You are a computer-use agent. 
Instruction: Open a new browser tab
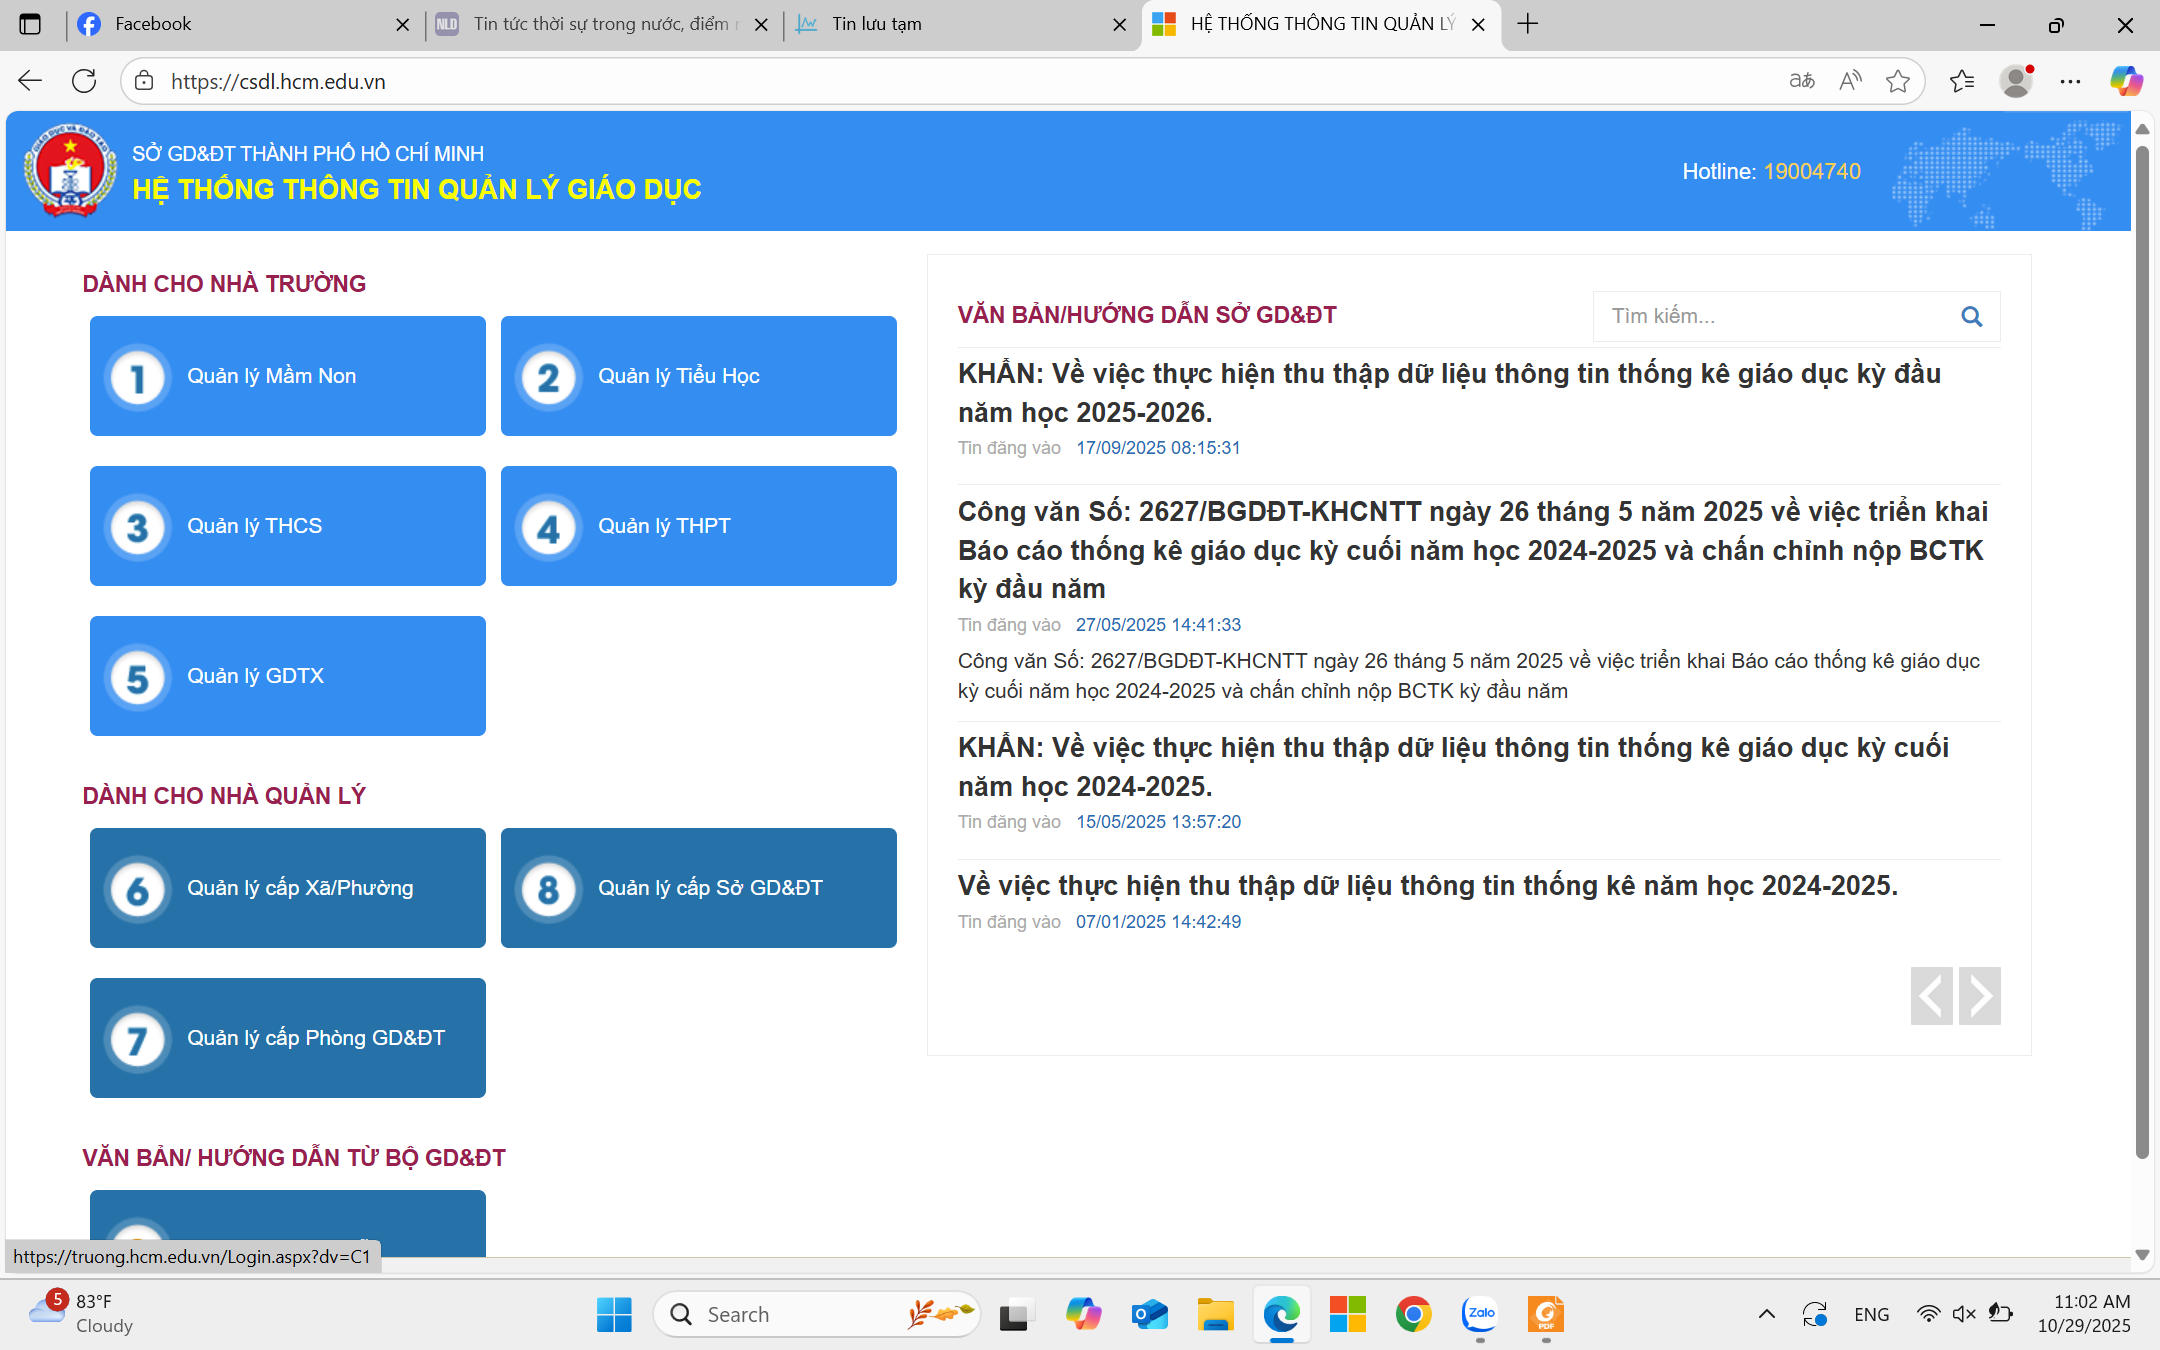[1528, 24]
